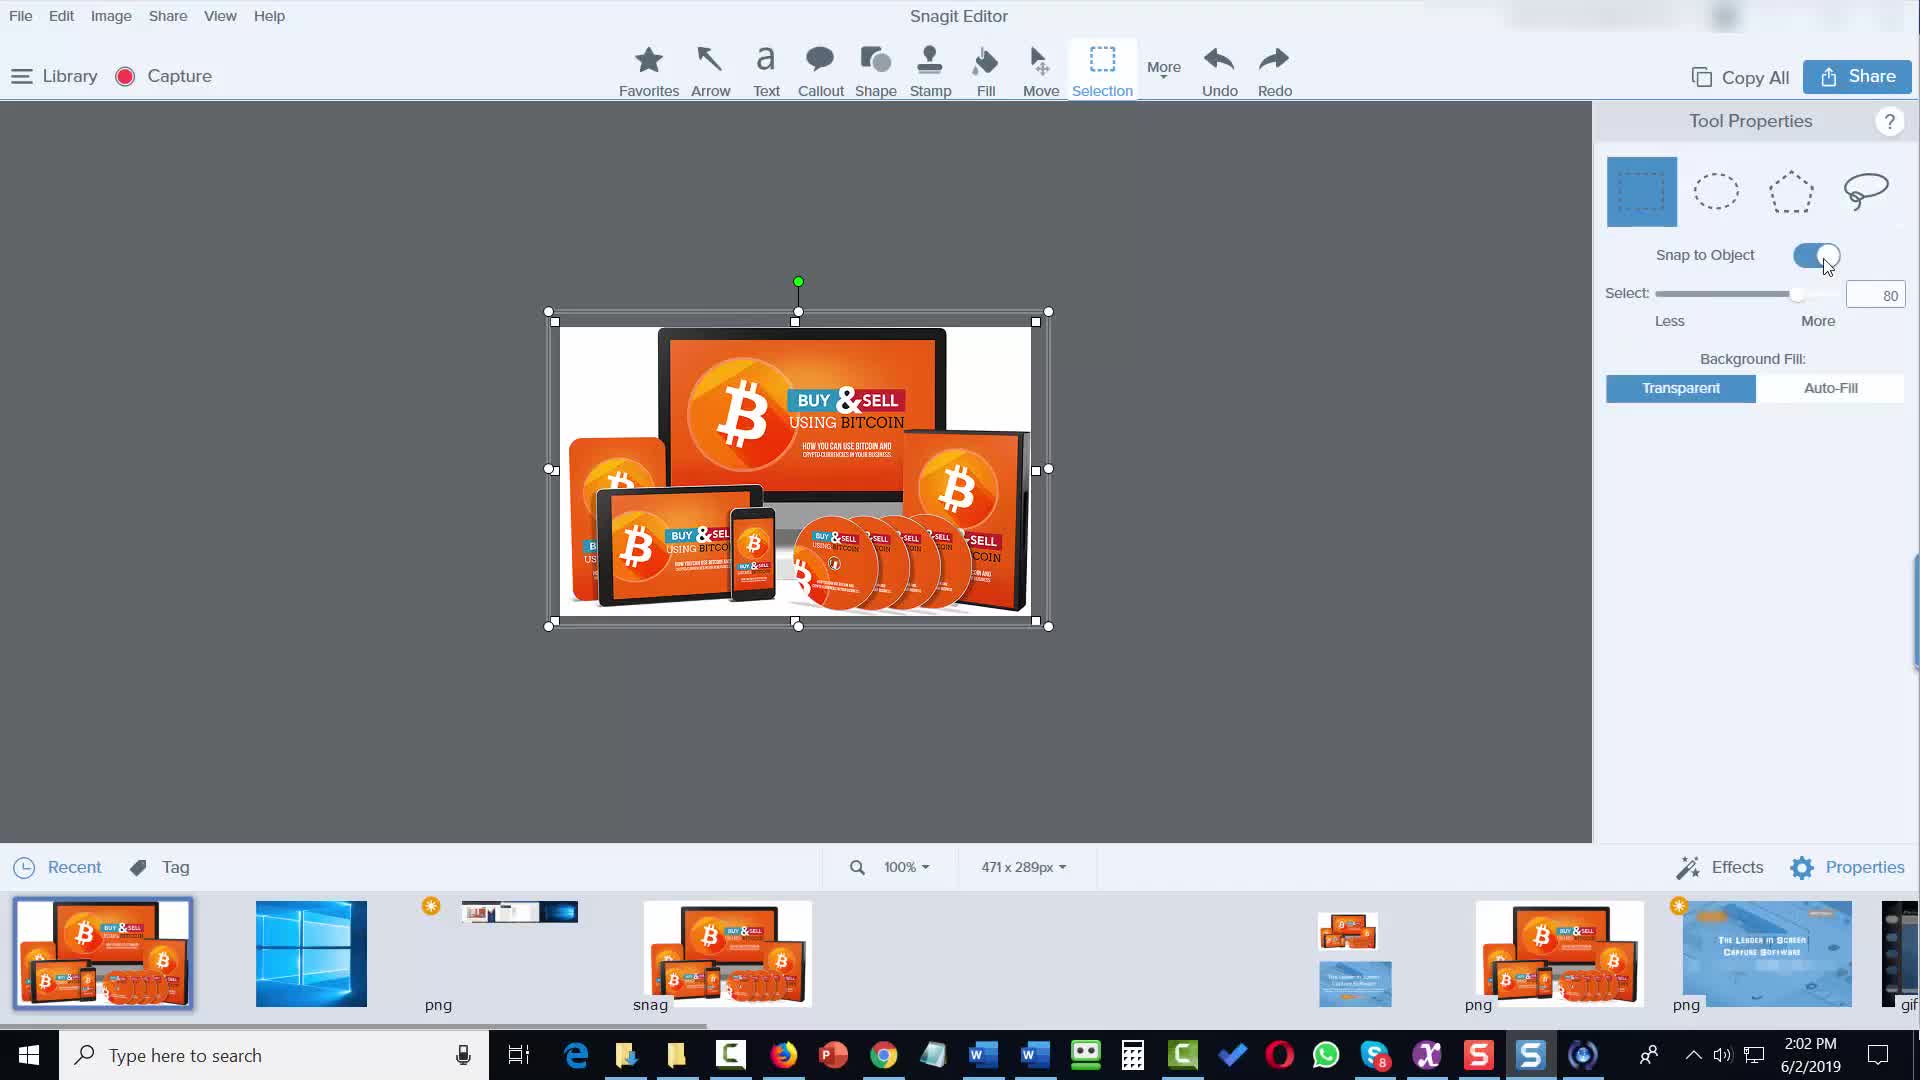
Task: Click the green rotation handle on canvas
Action: [x=798, y=282]
